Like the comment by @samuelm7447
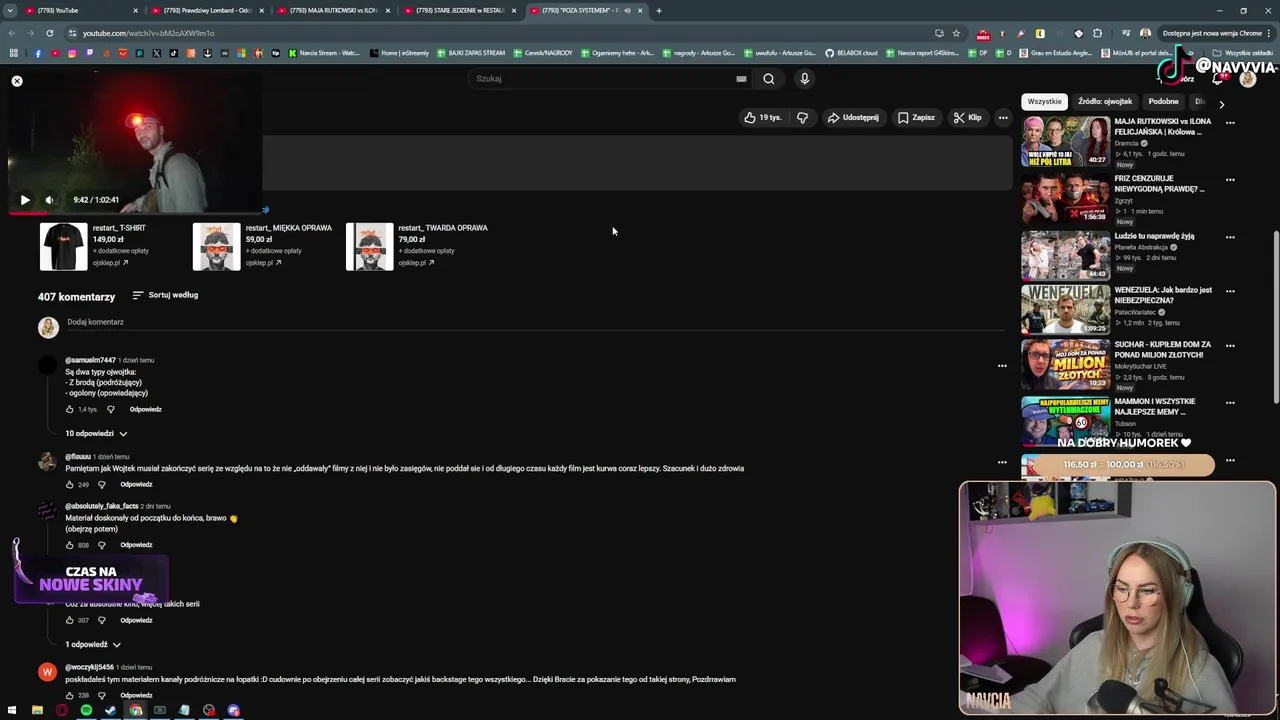 point(70,409)
